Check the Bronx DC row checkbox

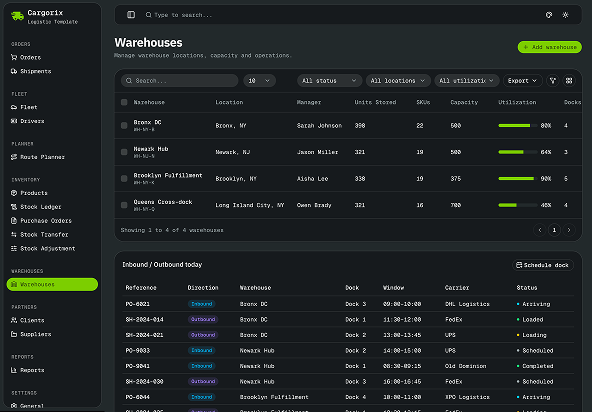pyautogui.click(x=124, y=125)
